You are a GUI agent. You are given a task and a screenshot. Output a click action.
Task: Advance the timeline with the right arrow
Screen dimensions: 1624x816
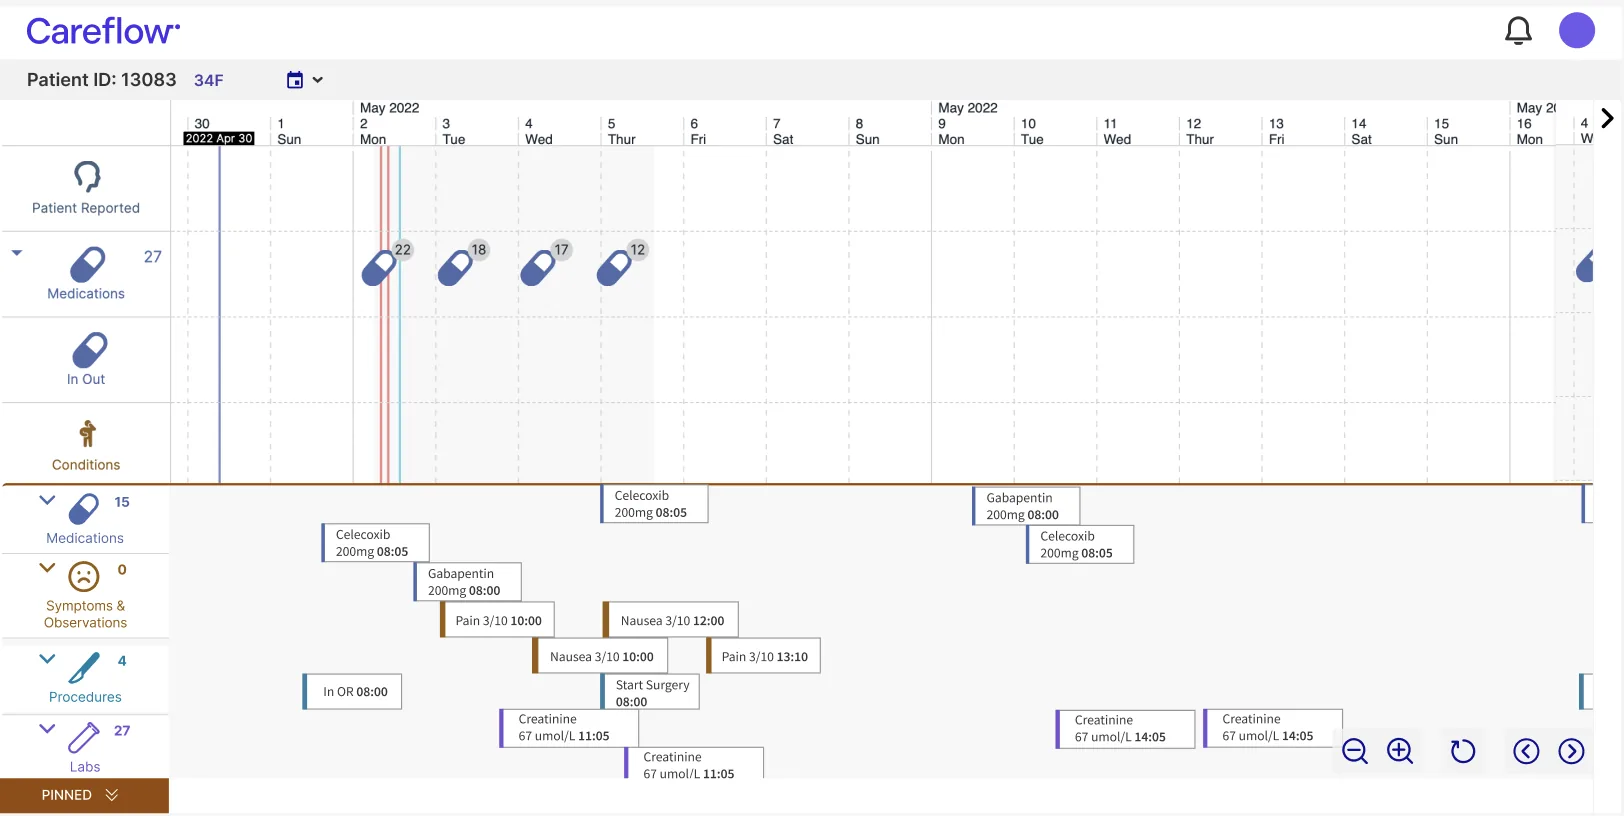pyautogui.click(x=1607, y=118)
